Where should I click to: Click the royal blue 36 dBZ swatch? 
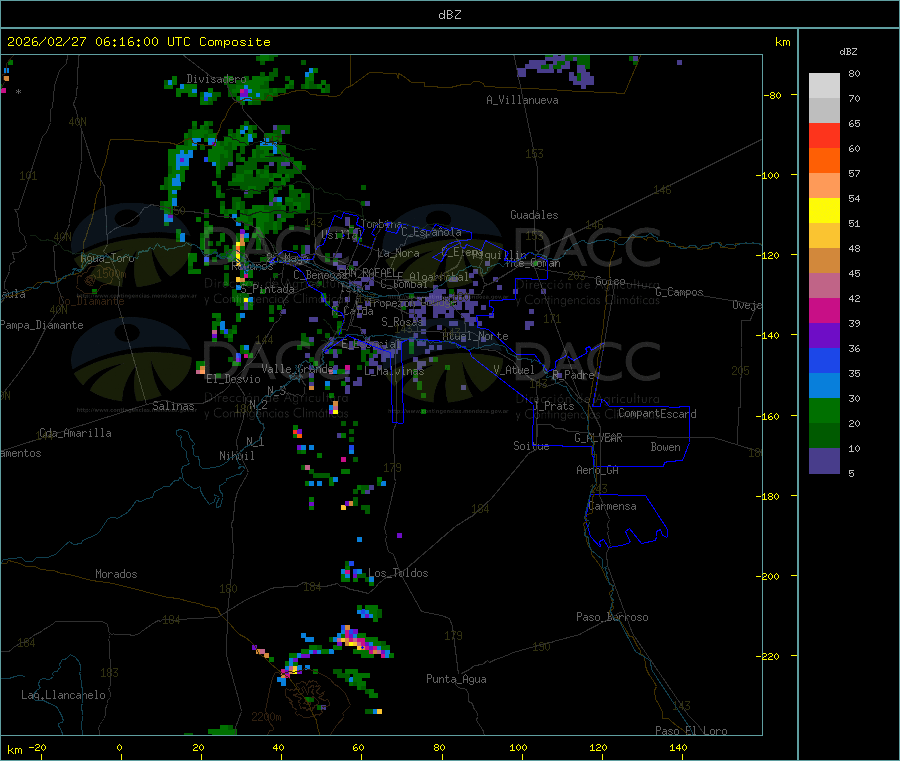coord(824,360)
